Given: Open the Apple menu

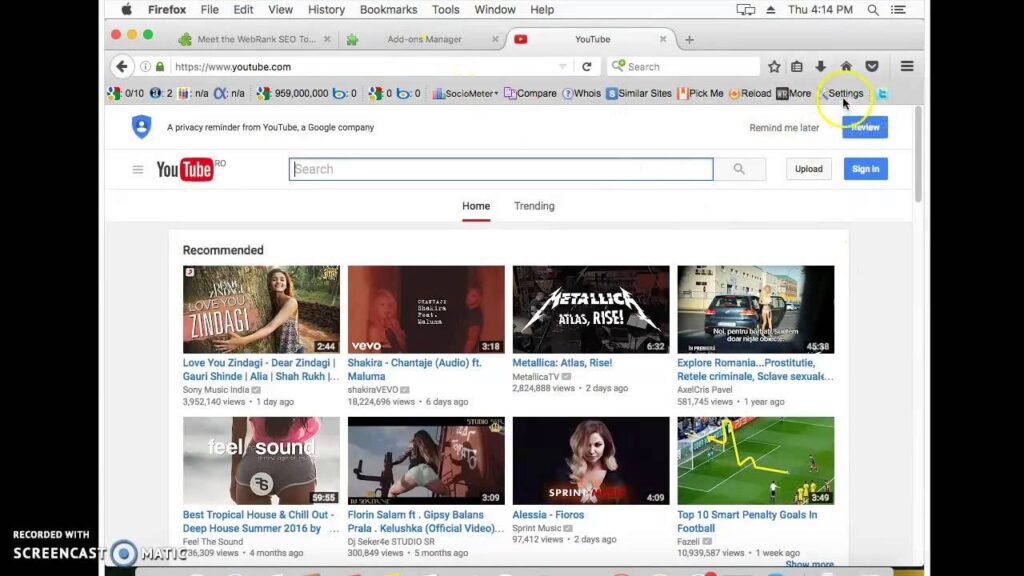Looking at the screenshot, I should coord(127,10).
